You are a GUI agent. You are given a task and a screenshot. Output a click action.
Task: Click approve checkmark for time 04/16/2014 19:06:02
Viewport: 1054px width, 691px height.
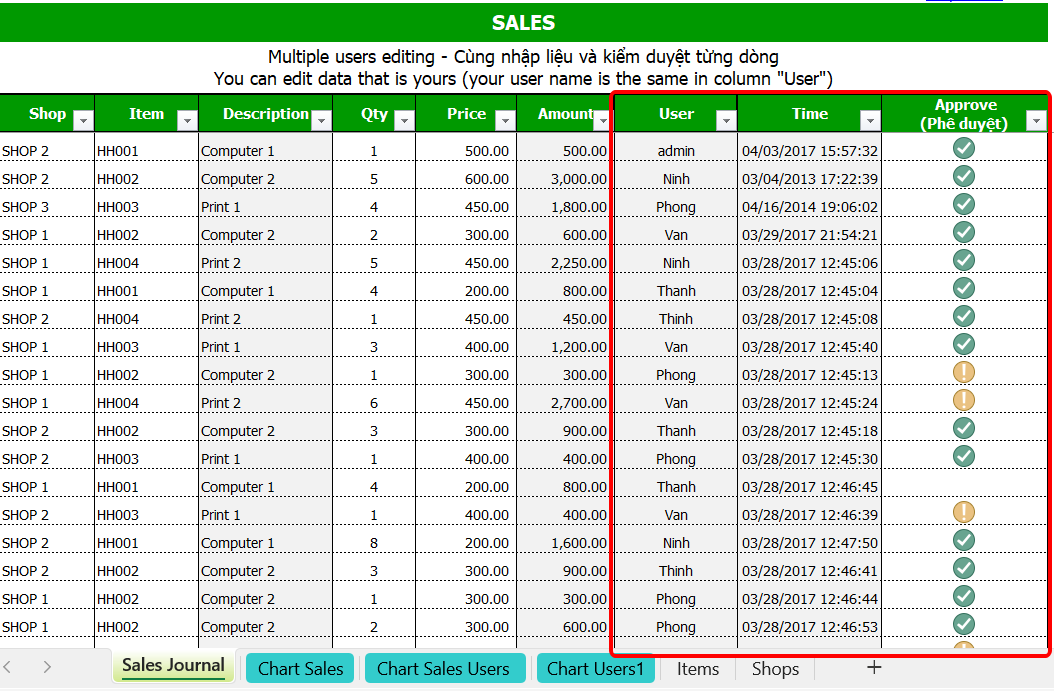coord(963,205)
